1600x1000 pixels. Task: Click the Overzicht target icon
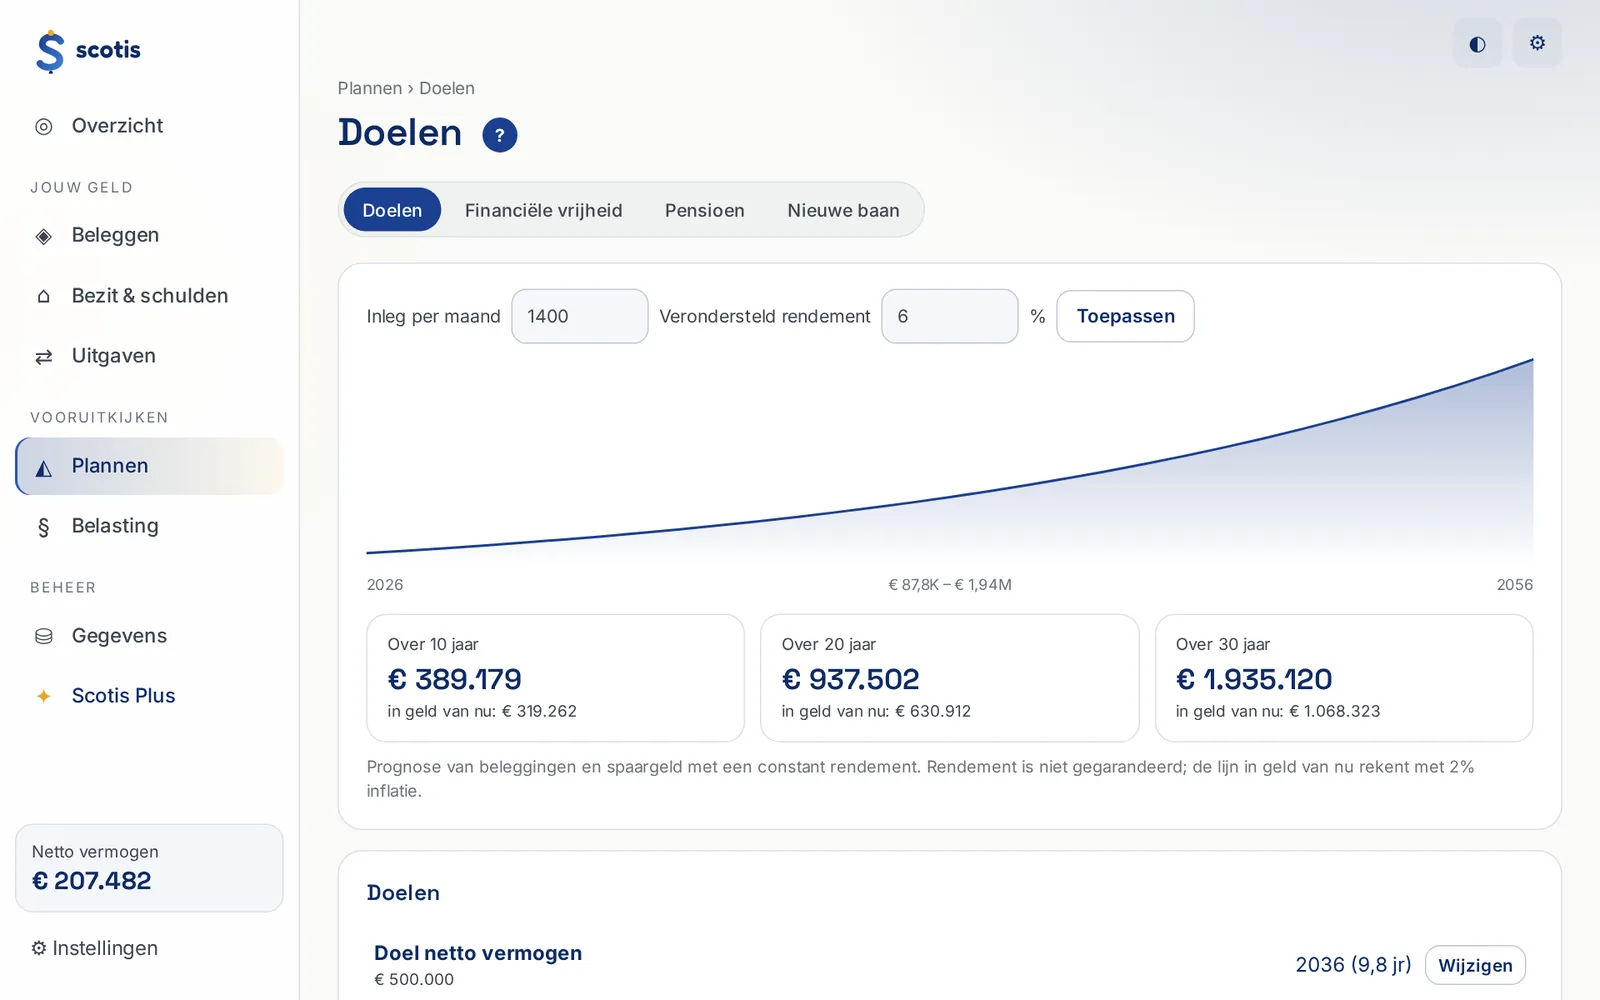point(44,127)
